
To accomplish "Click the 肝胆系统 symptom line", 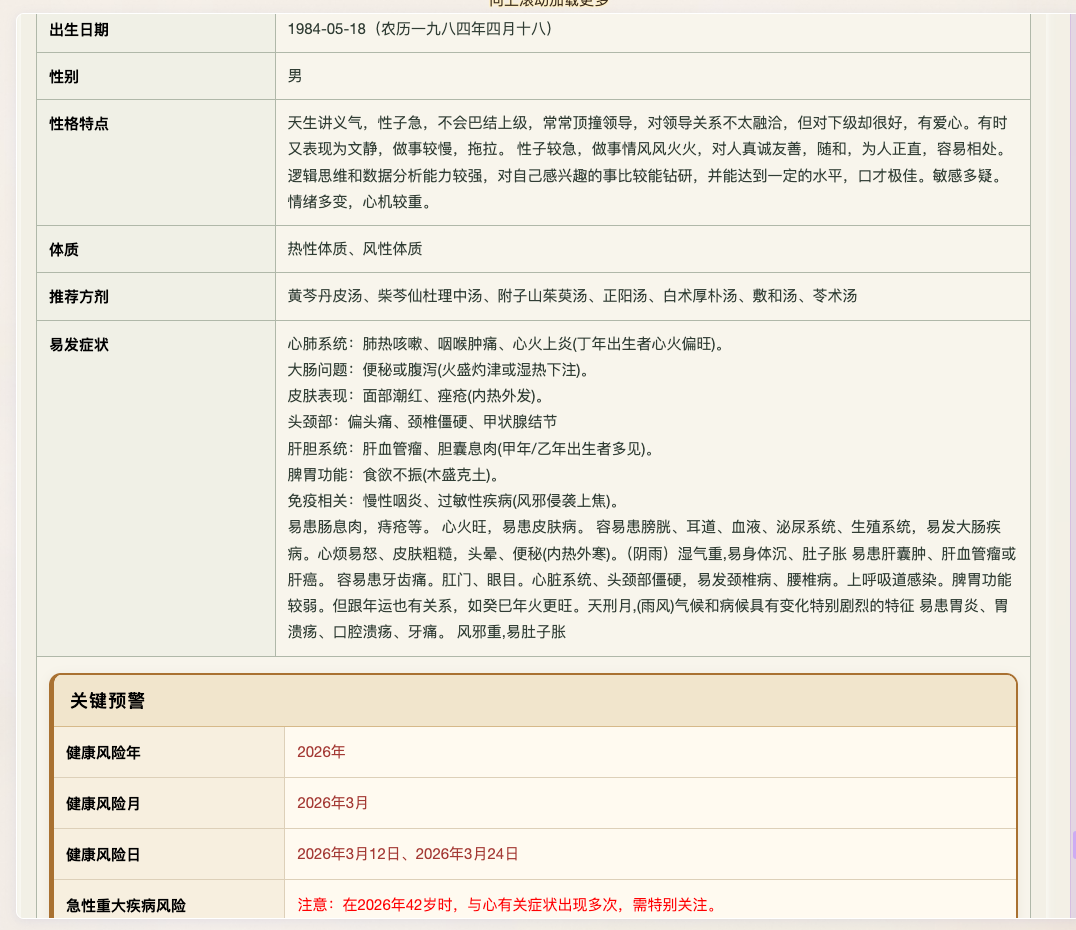I will [x=471, y=449].
